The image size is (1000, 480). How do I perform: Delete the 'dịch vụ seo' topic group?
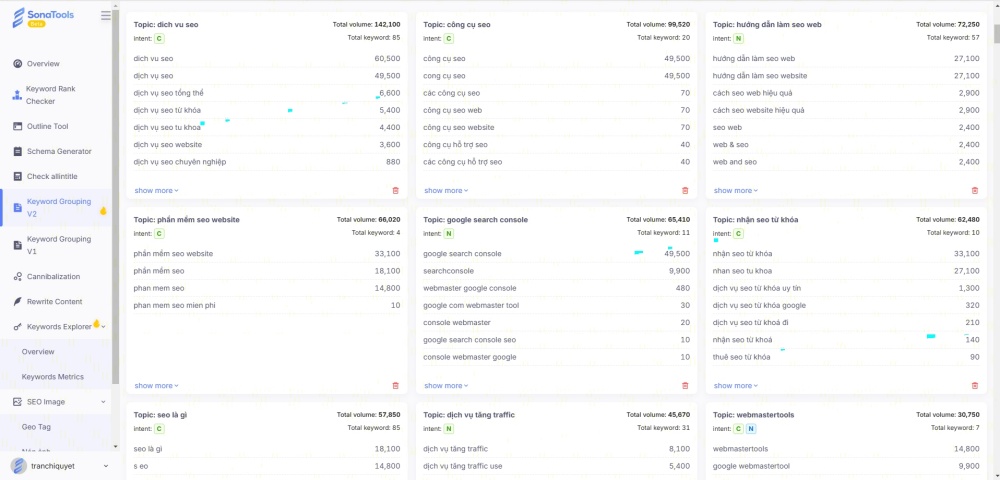pos(395,190)
